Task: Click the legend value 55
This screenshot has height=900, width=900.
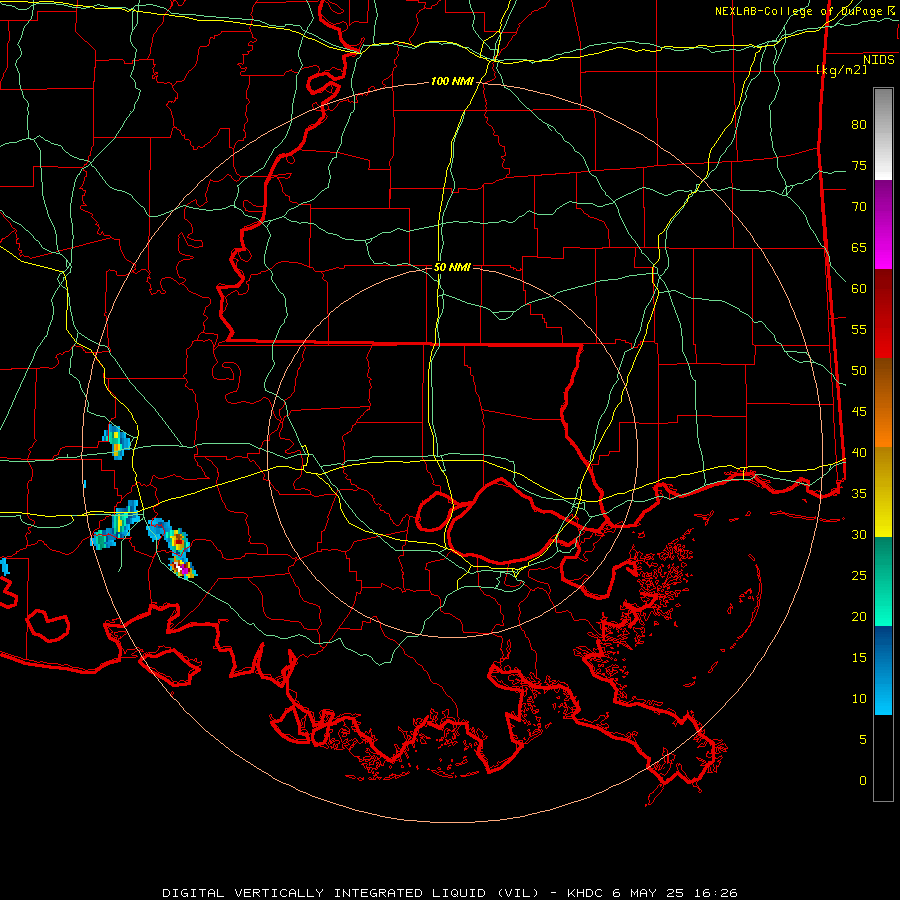Action: [859, 330]
